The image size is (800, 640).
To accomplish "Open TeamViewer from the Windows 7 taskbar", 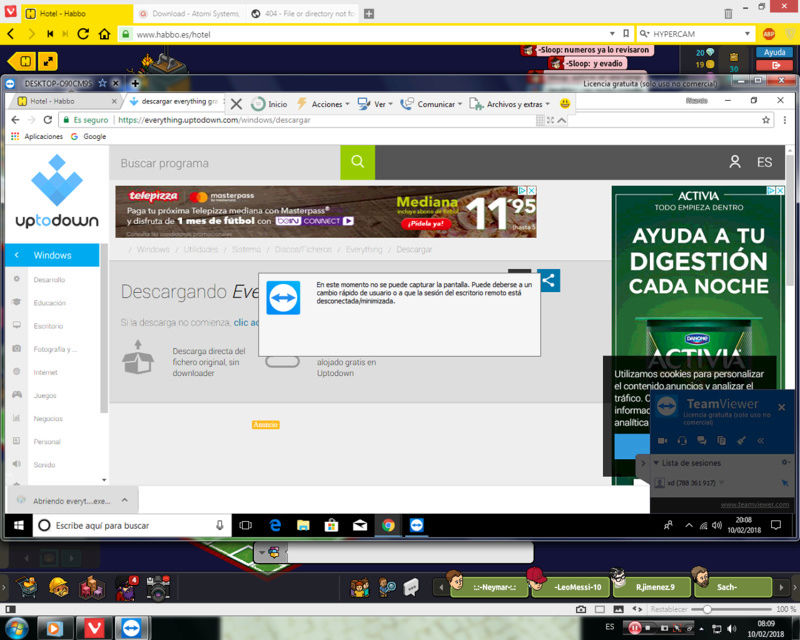I will pos(132,628).
